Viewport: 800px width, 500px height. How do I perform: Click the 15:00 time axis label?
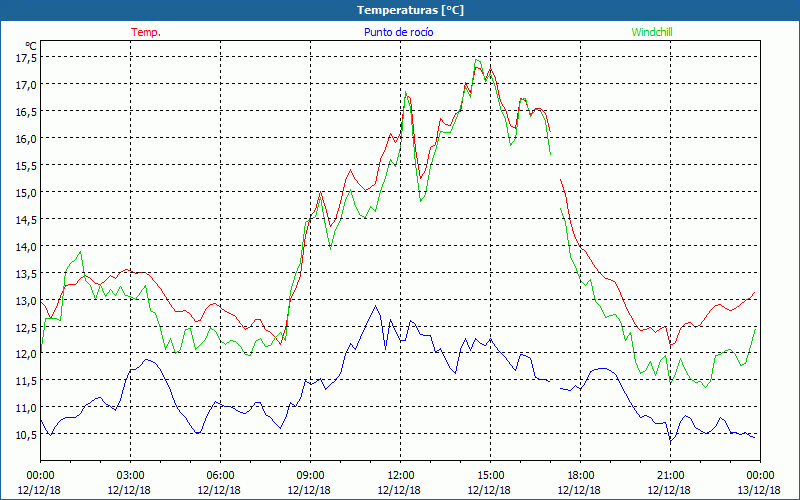click(490, 476)
